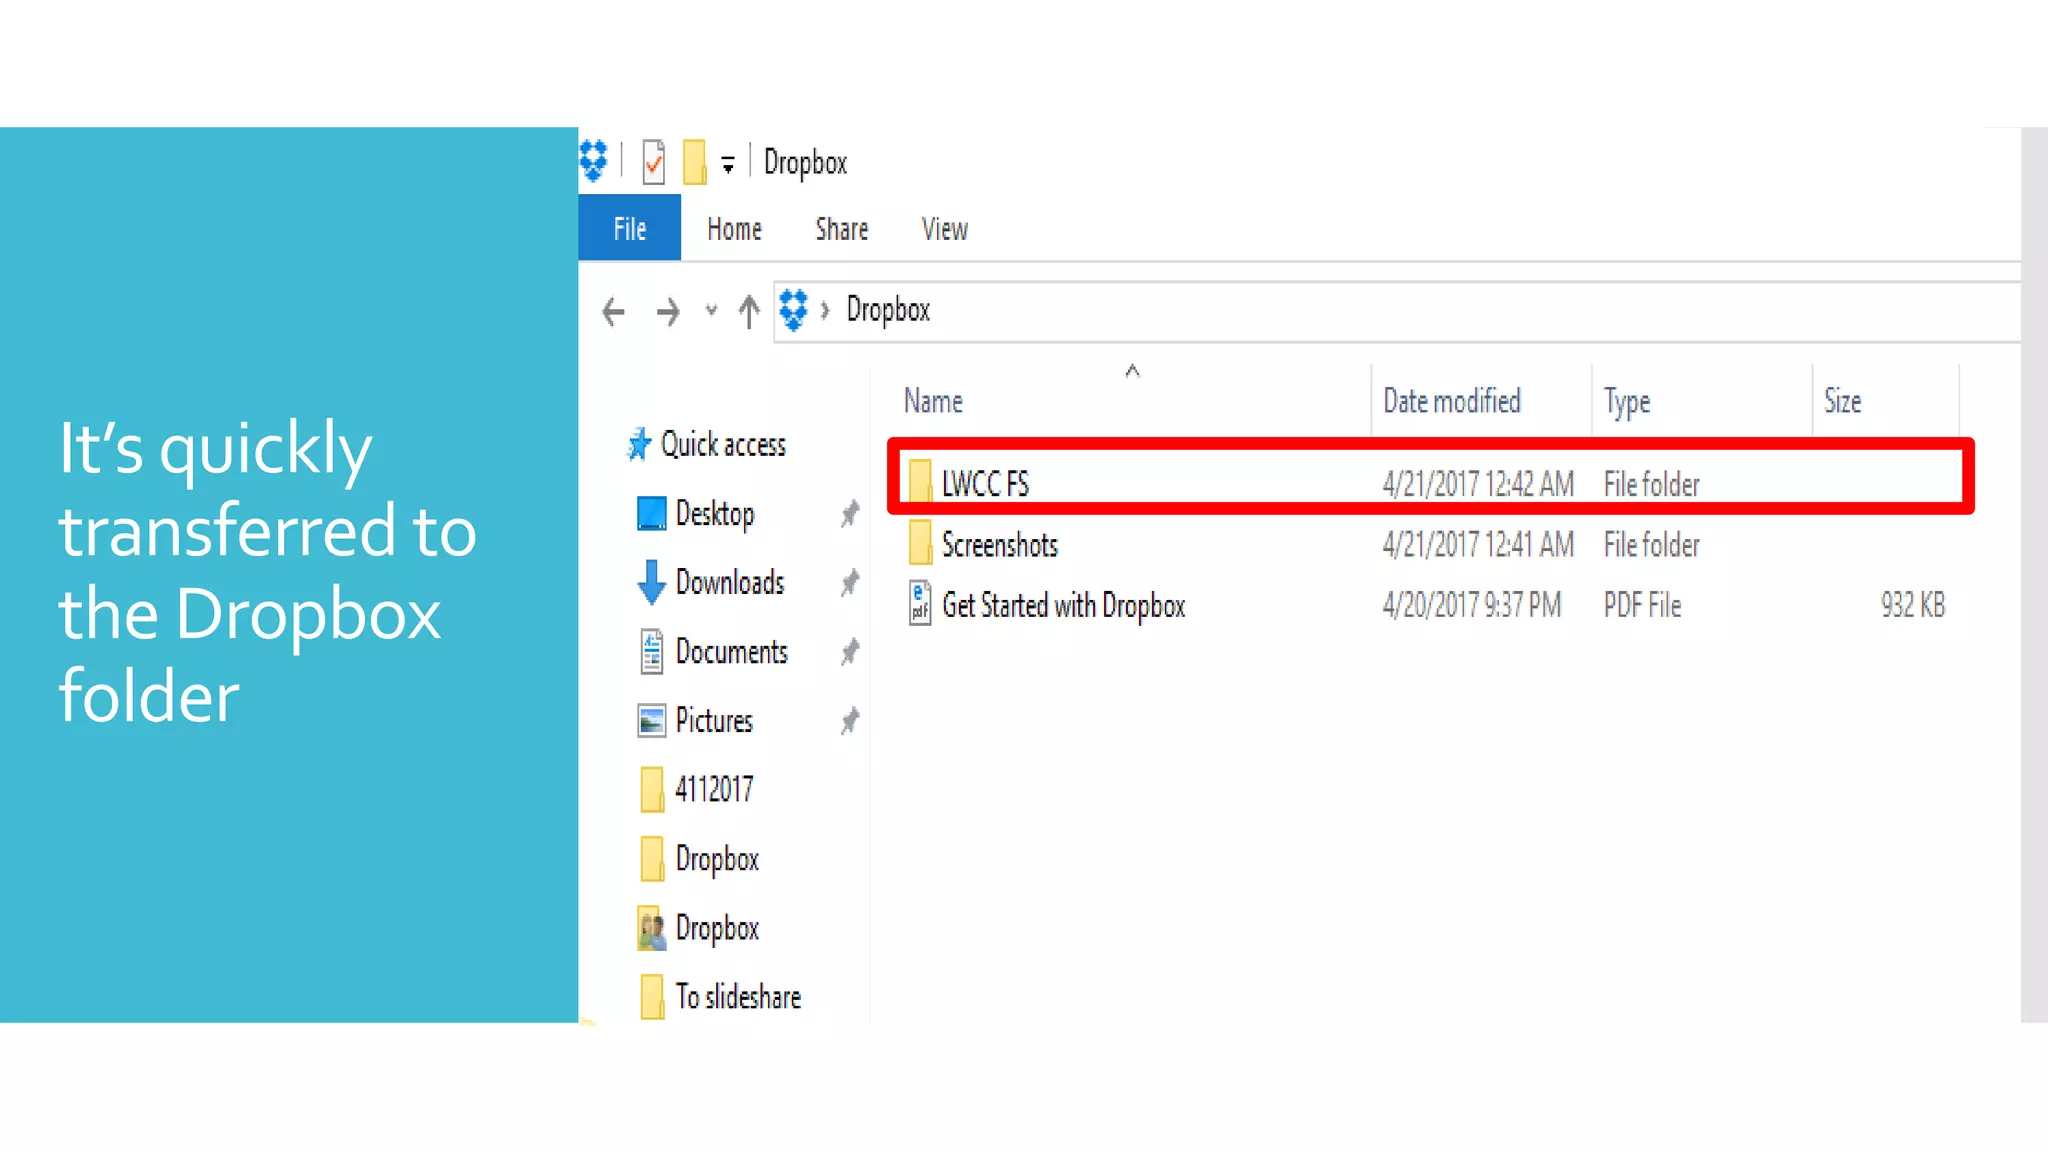Go forward with the Forward arrow

[667, 312]
